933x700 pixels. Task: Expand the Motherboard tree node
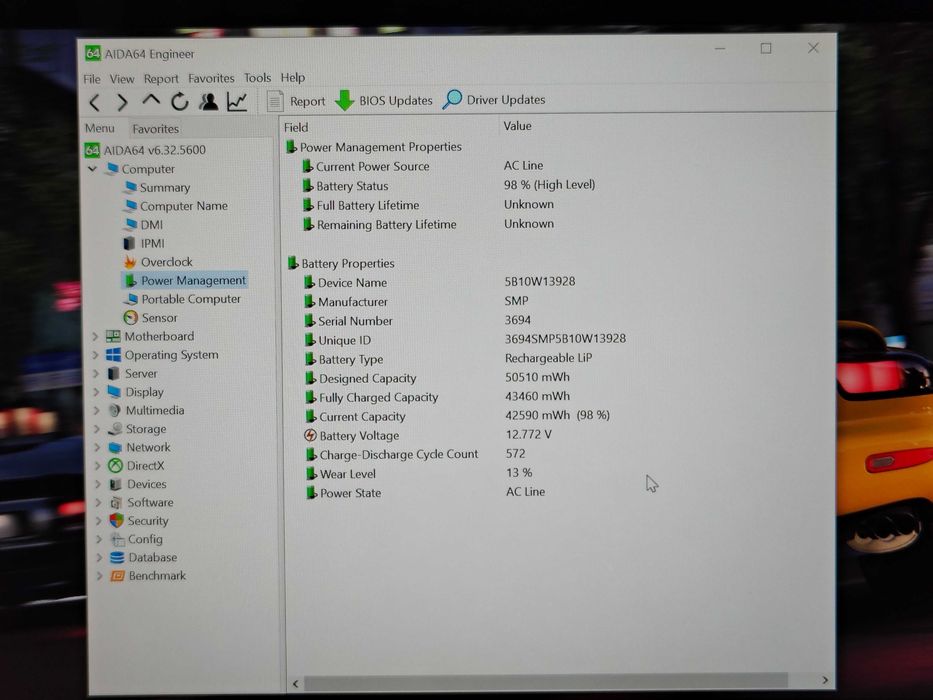(x=95, y=337)
